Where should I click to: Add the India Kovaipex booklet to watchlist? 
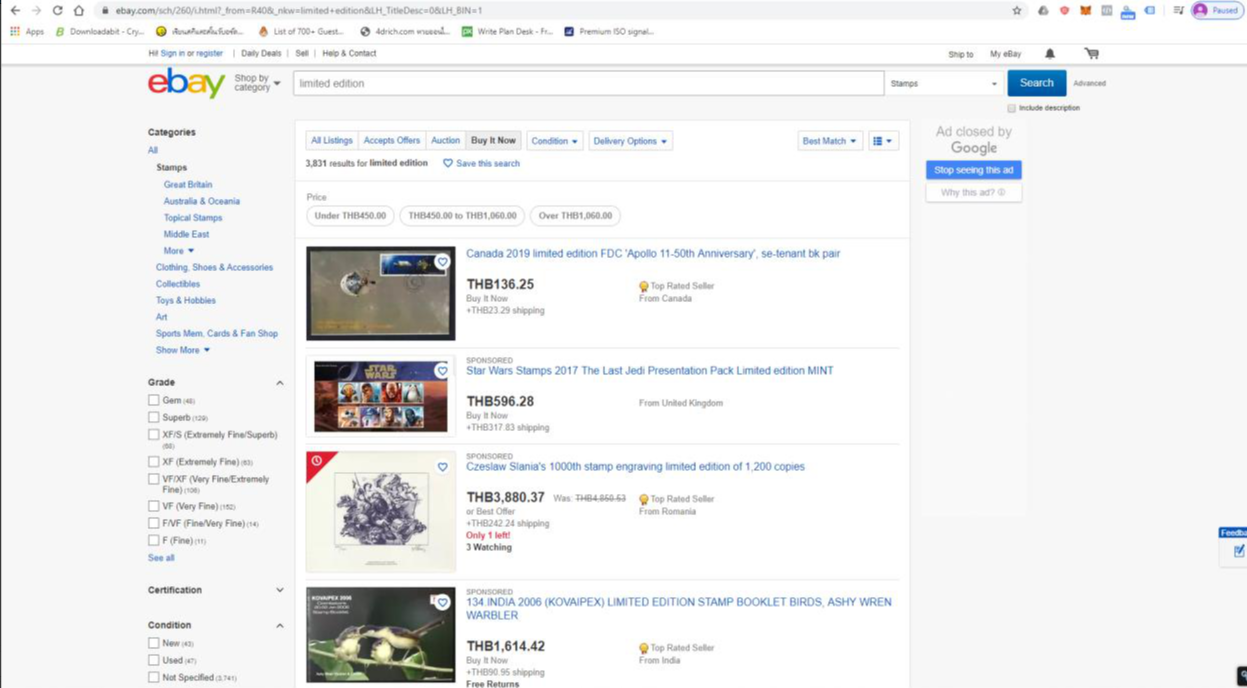442,602
